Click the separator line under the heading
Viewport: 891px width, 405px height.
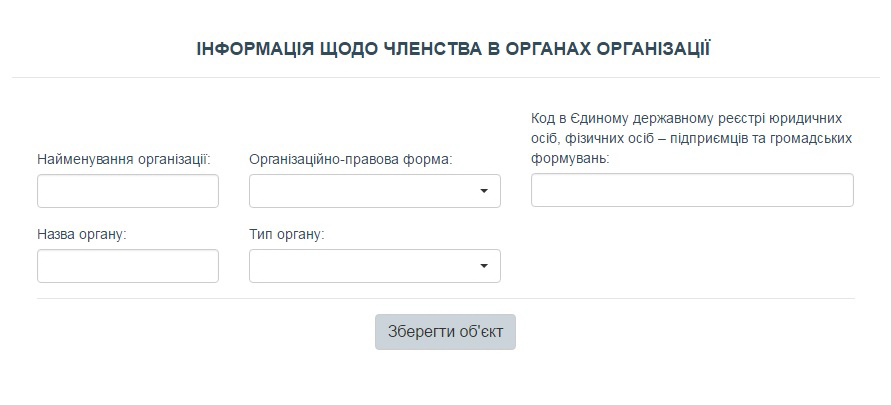tap(446, 77)
